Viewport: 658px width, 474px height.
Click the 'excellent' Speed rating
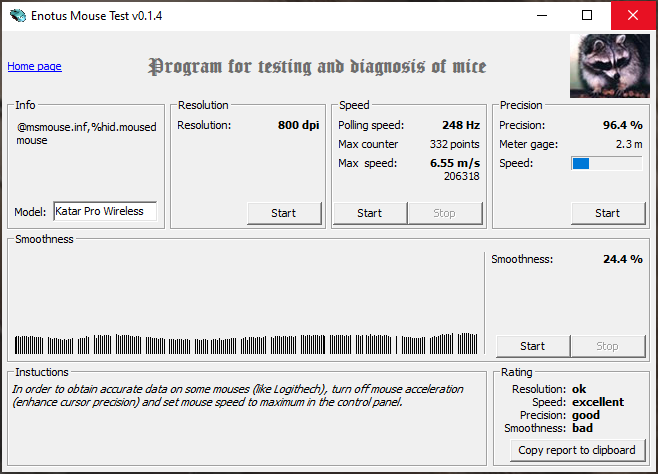click(x=598, y=402)
